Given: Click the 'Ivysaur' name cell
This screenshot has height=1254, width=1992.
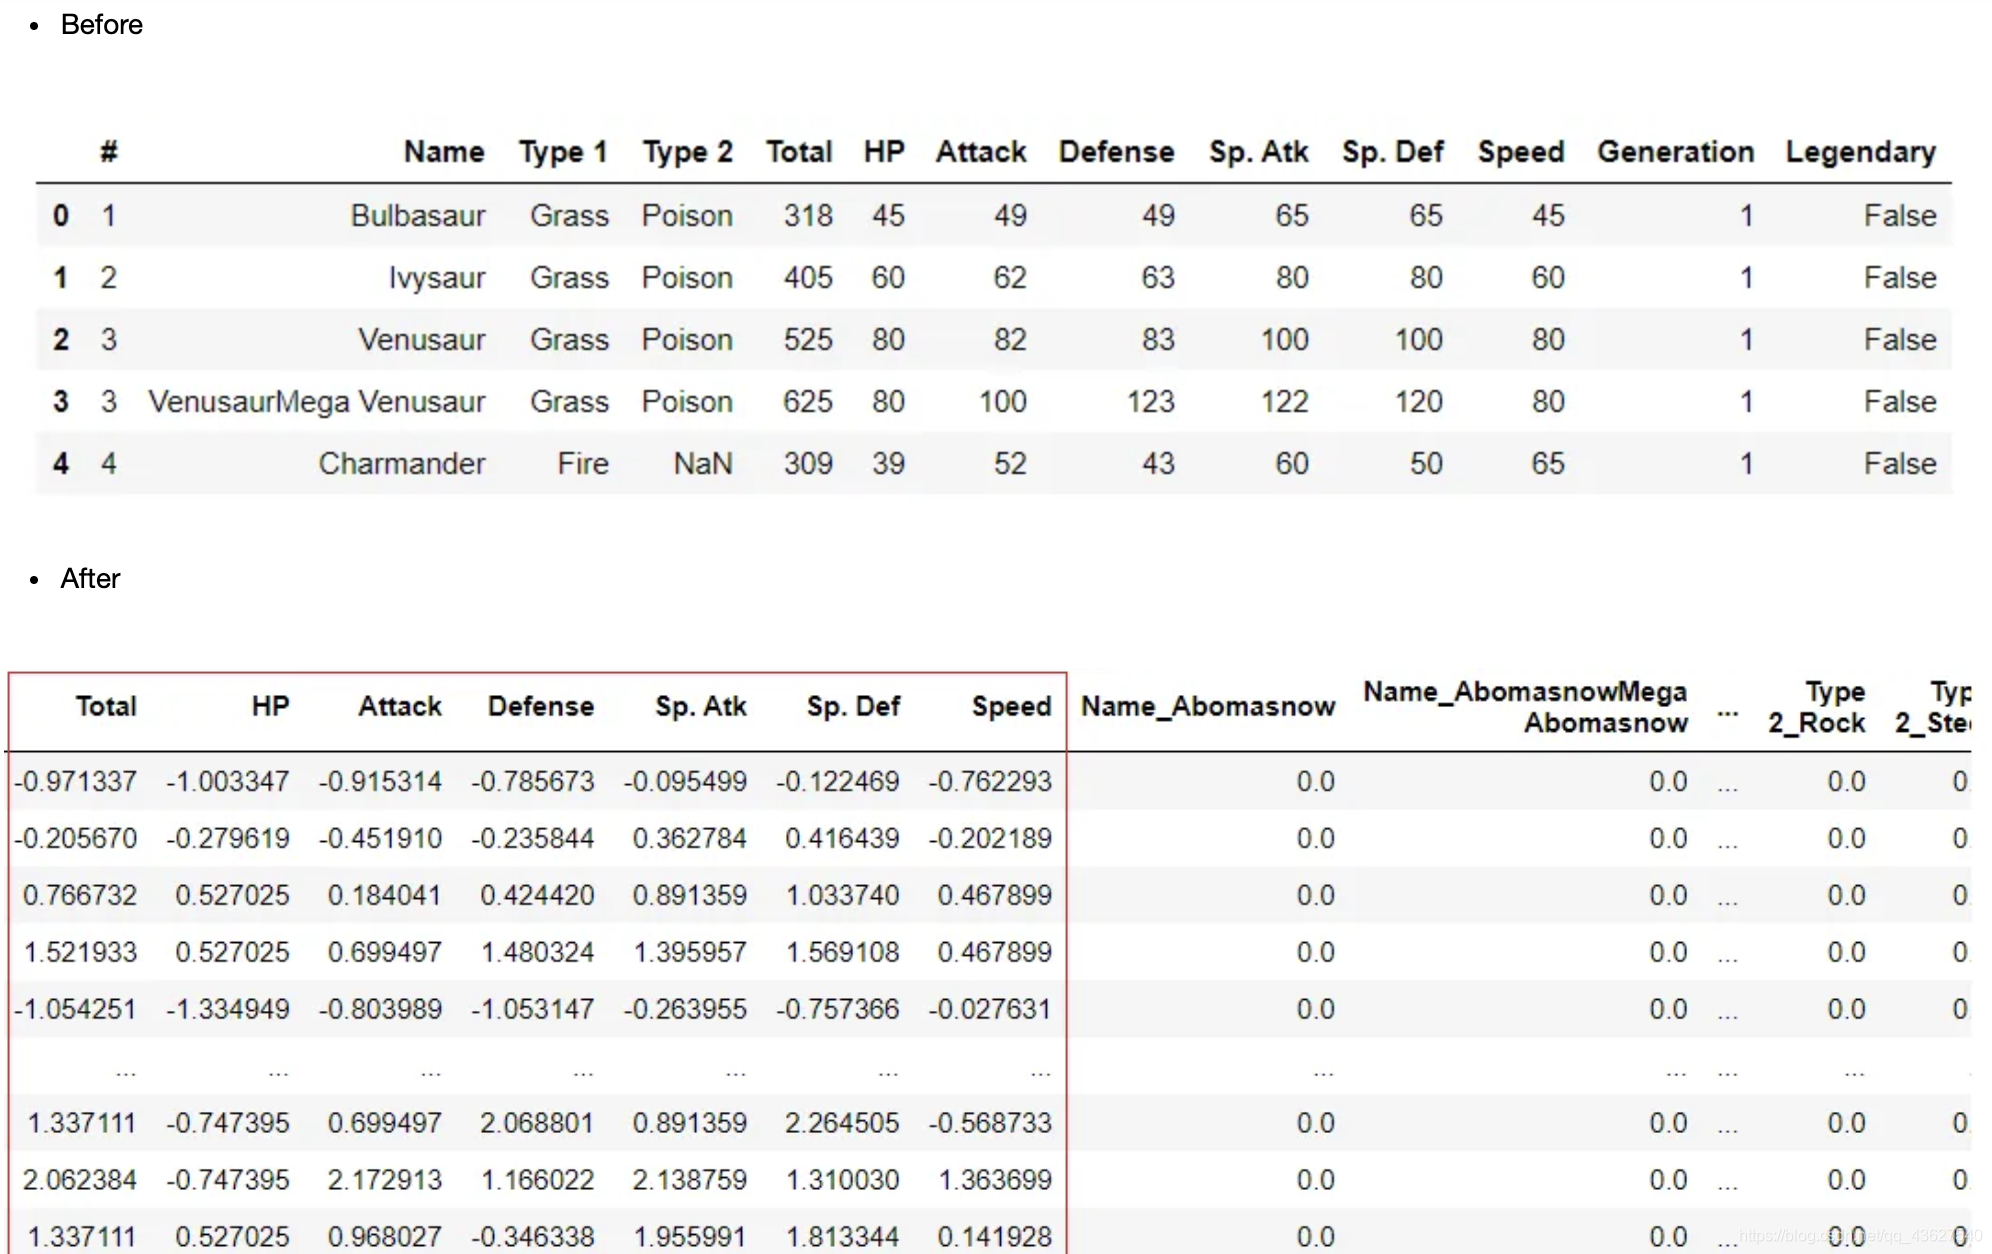Looking at the screenshot, I should click(x=437, y=277).
